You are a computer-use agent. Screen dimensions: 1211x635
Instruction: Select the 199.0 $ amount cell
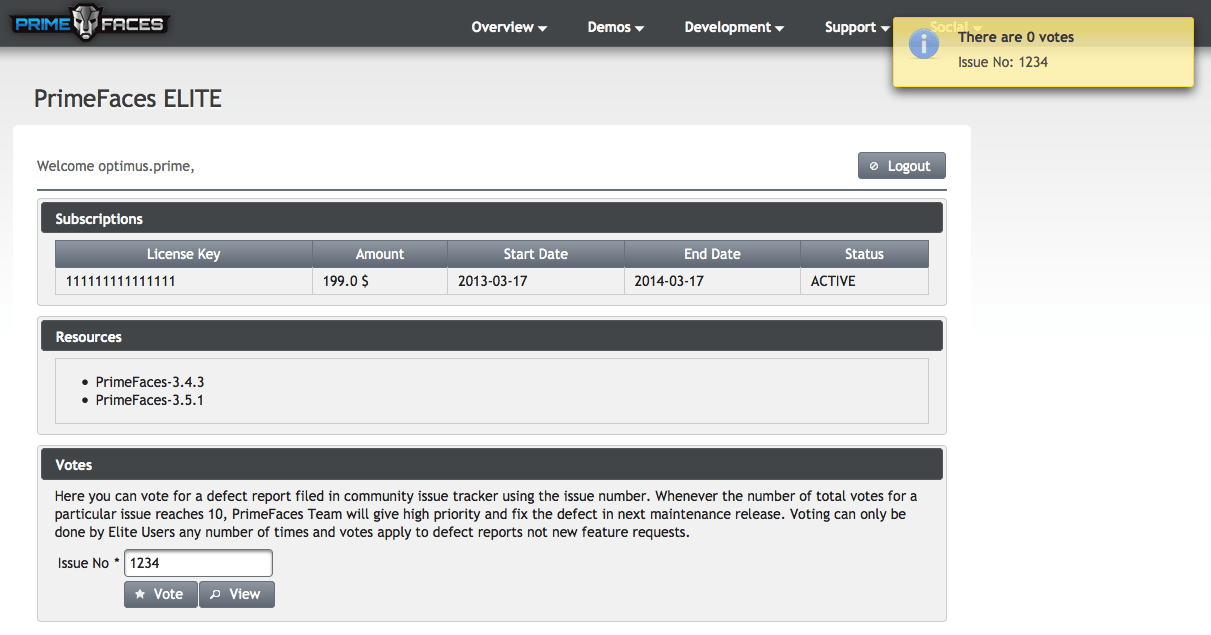[x=380, y=281]
